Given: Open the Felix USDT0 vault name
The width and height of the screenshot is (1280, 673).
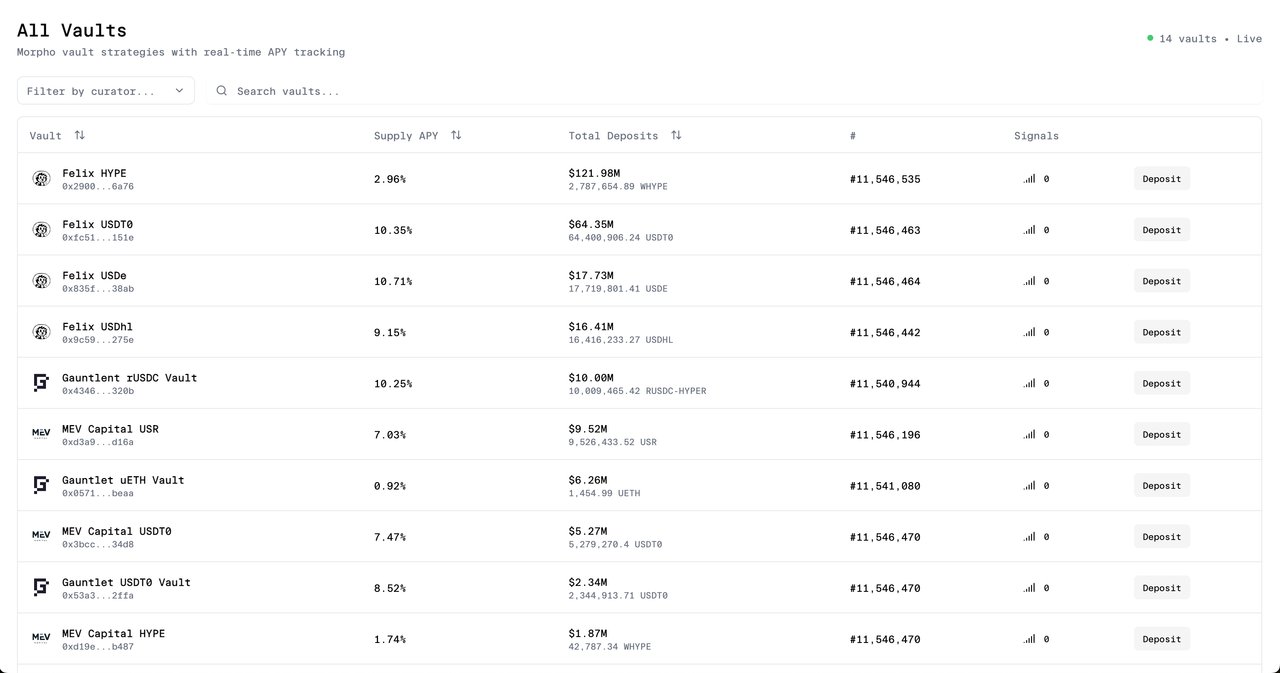Looking at the screenshot, I should click(x=97, y=224).
